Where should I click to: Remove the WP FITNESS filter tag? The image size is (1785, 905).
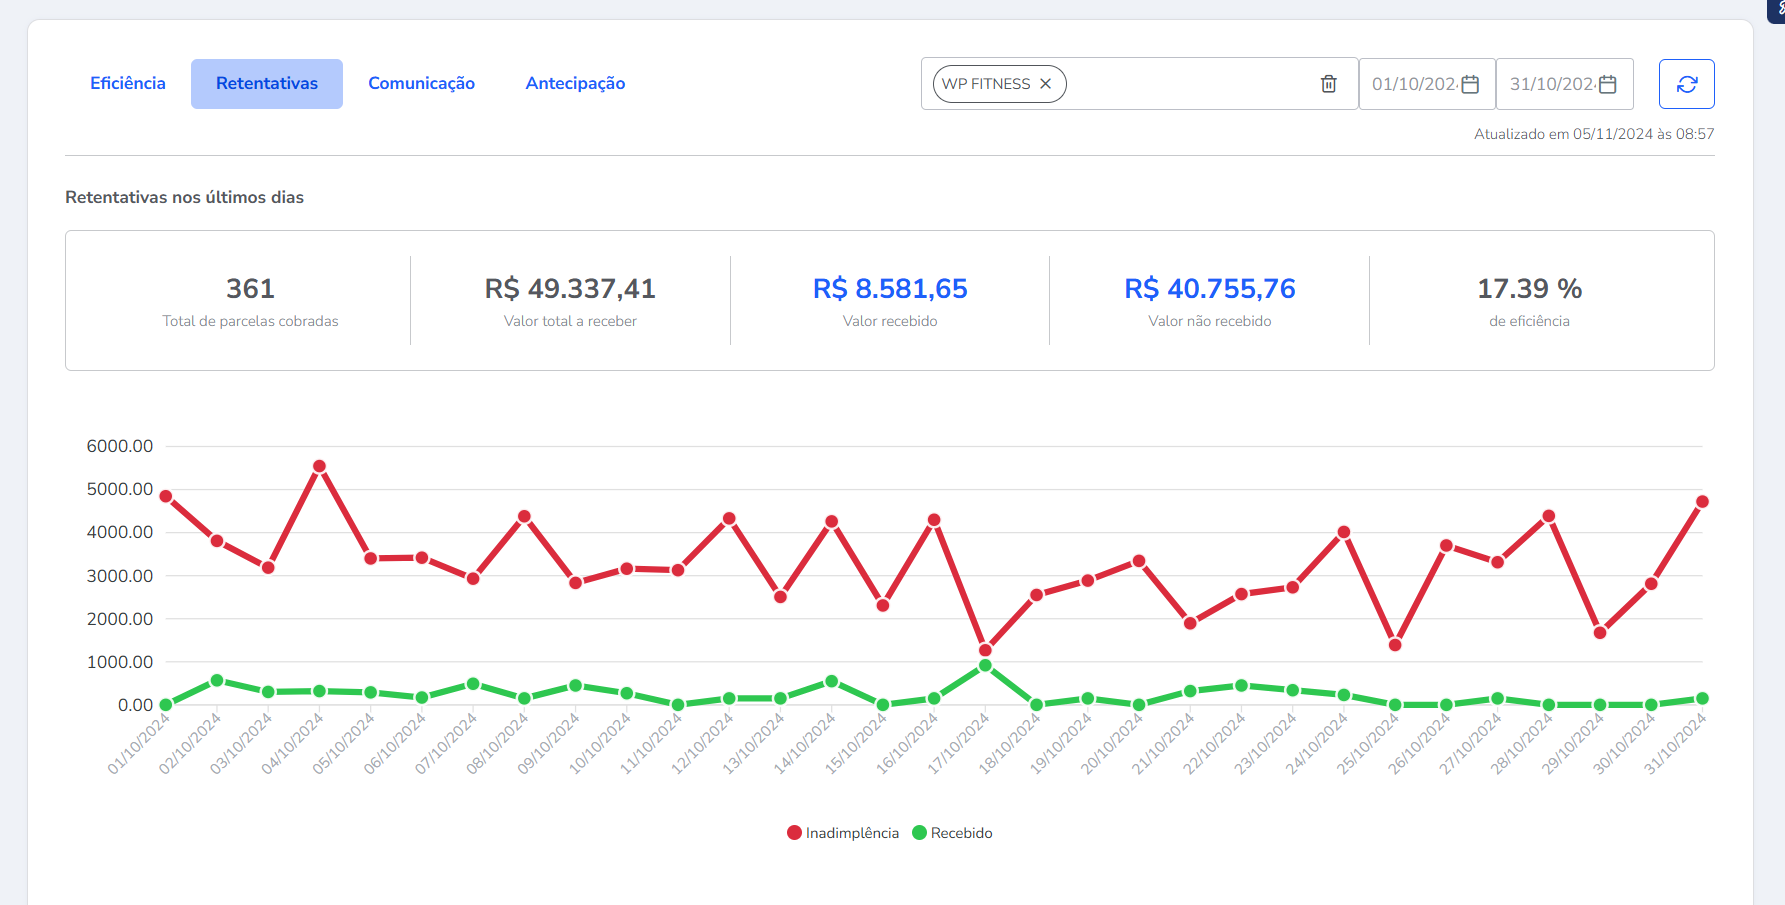coord(1046,84)
